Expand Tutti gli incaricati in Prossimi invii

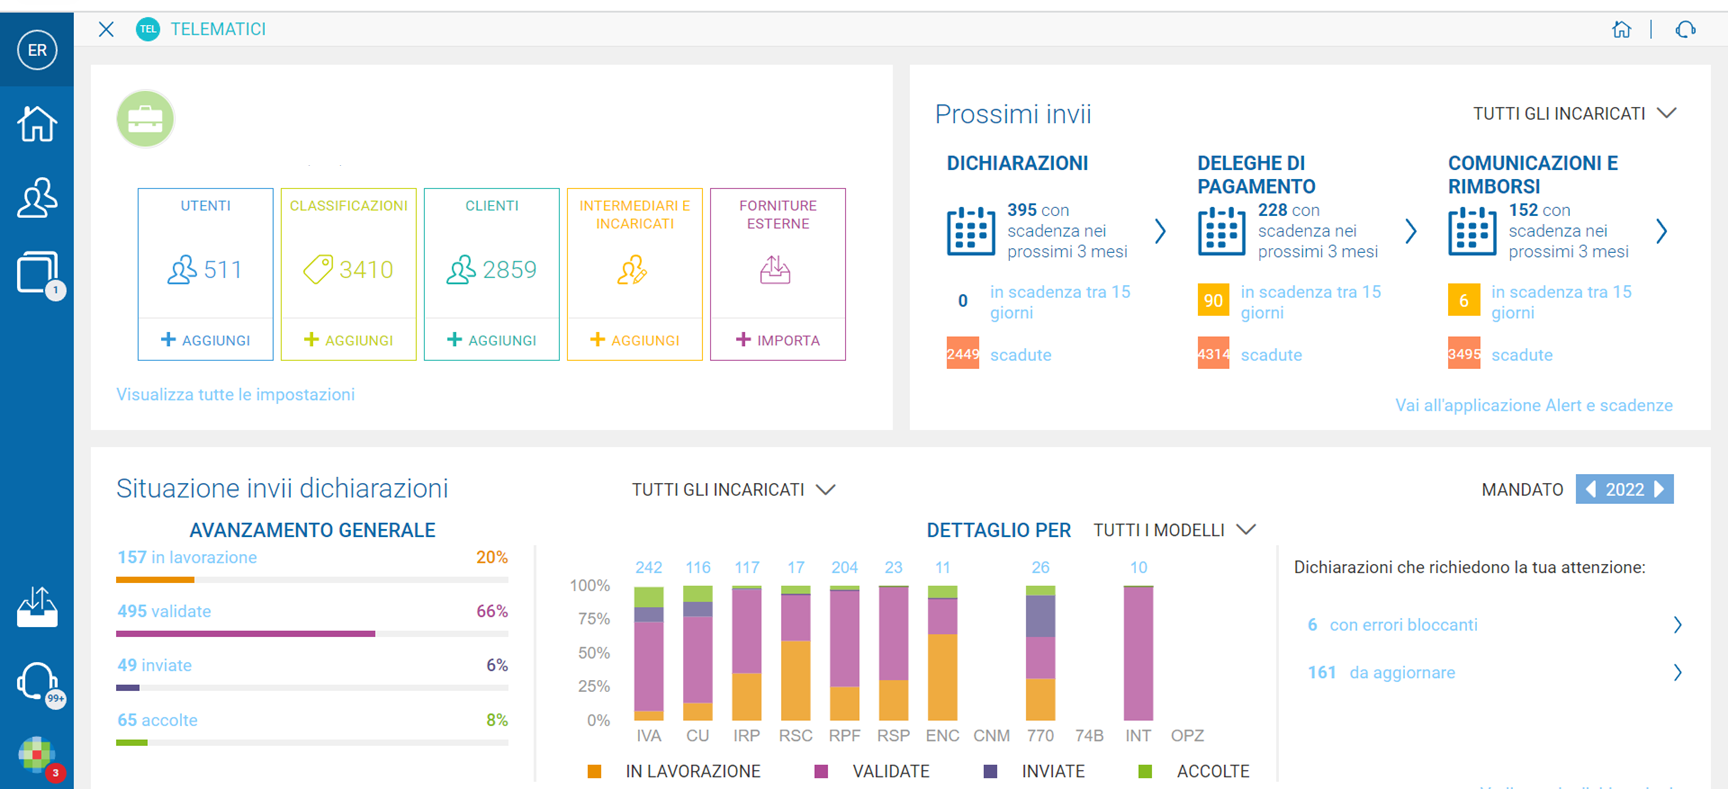(1574, 114)
